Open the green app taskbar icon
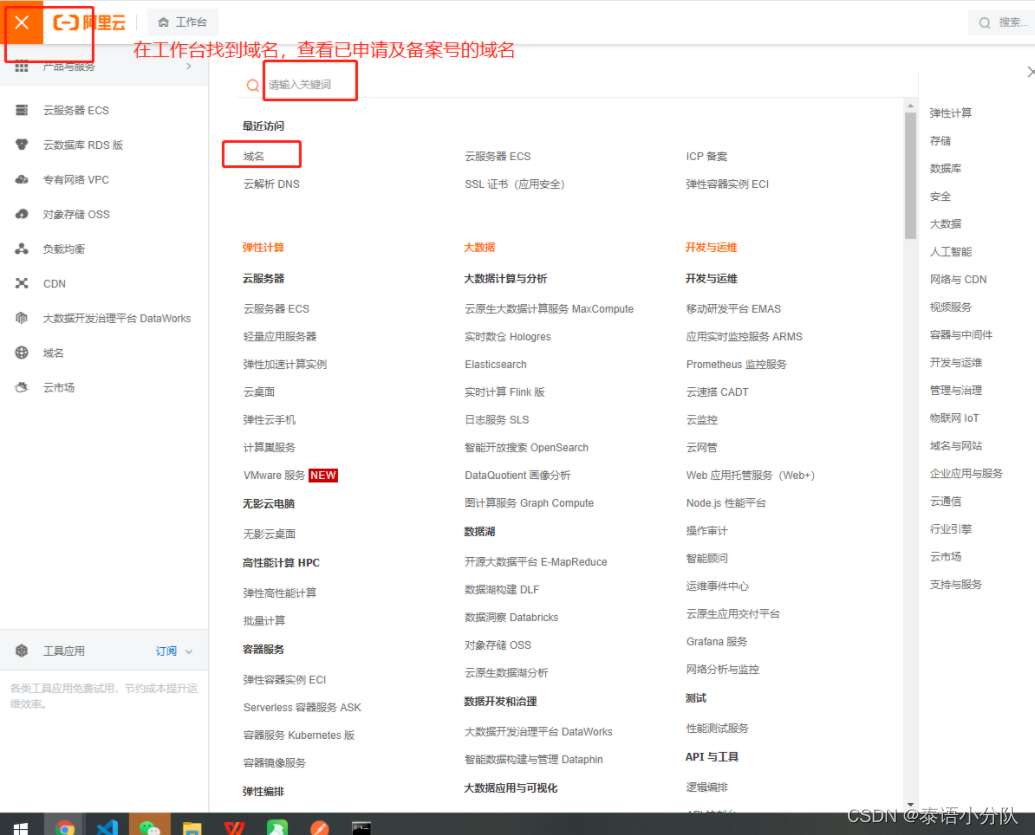1035x835 pixels. (x=277, y=827)
